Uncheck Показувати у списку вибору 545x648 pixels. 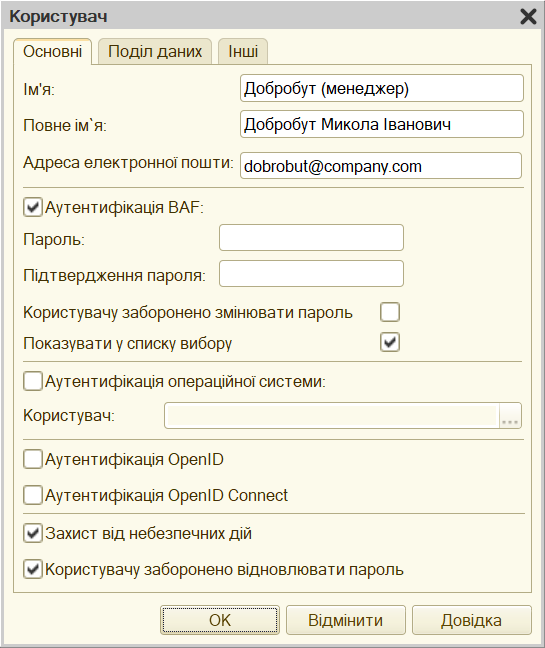(x=390, y=342)
